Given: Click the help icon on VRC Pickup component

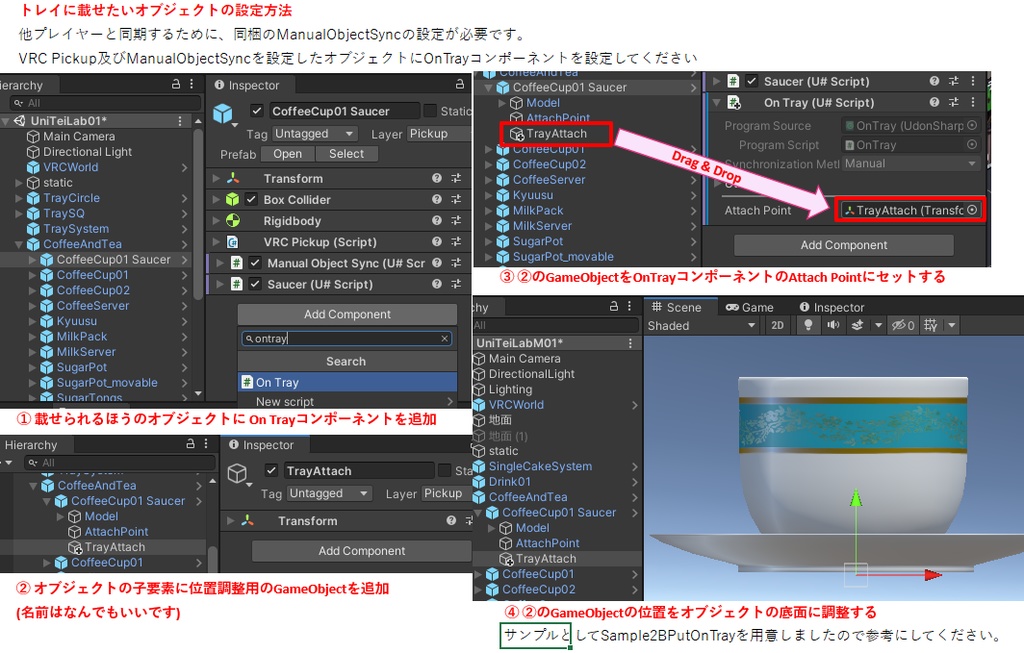Looking at the screenshot, I should click(435, 242).
